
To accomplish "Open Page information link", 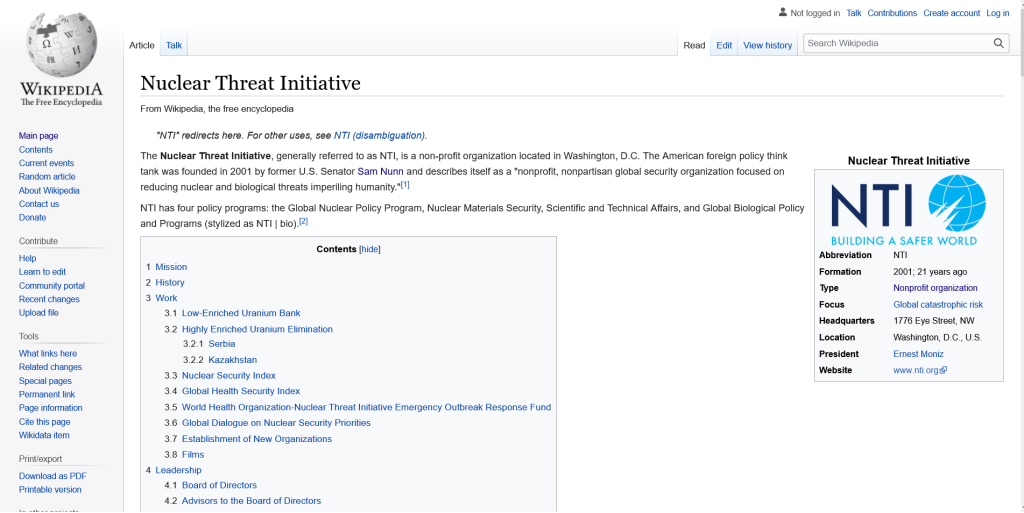I will pos(51,408).
